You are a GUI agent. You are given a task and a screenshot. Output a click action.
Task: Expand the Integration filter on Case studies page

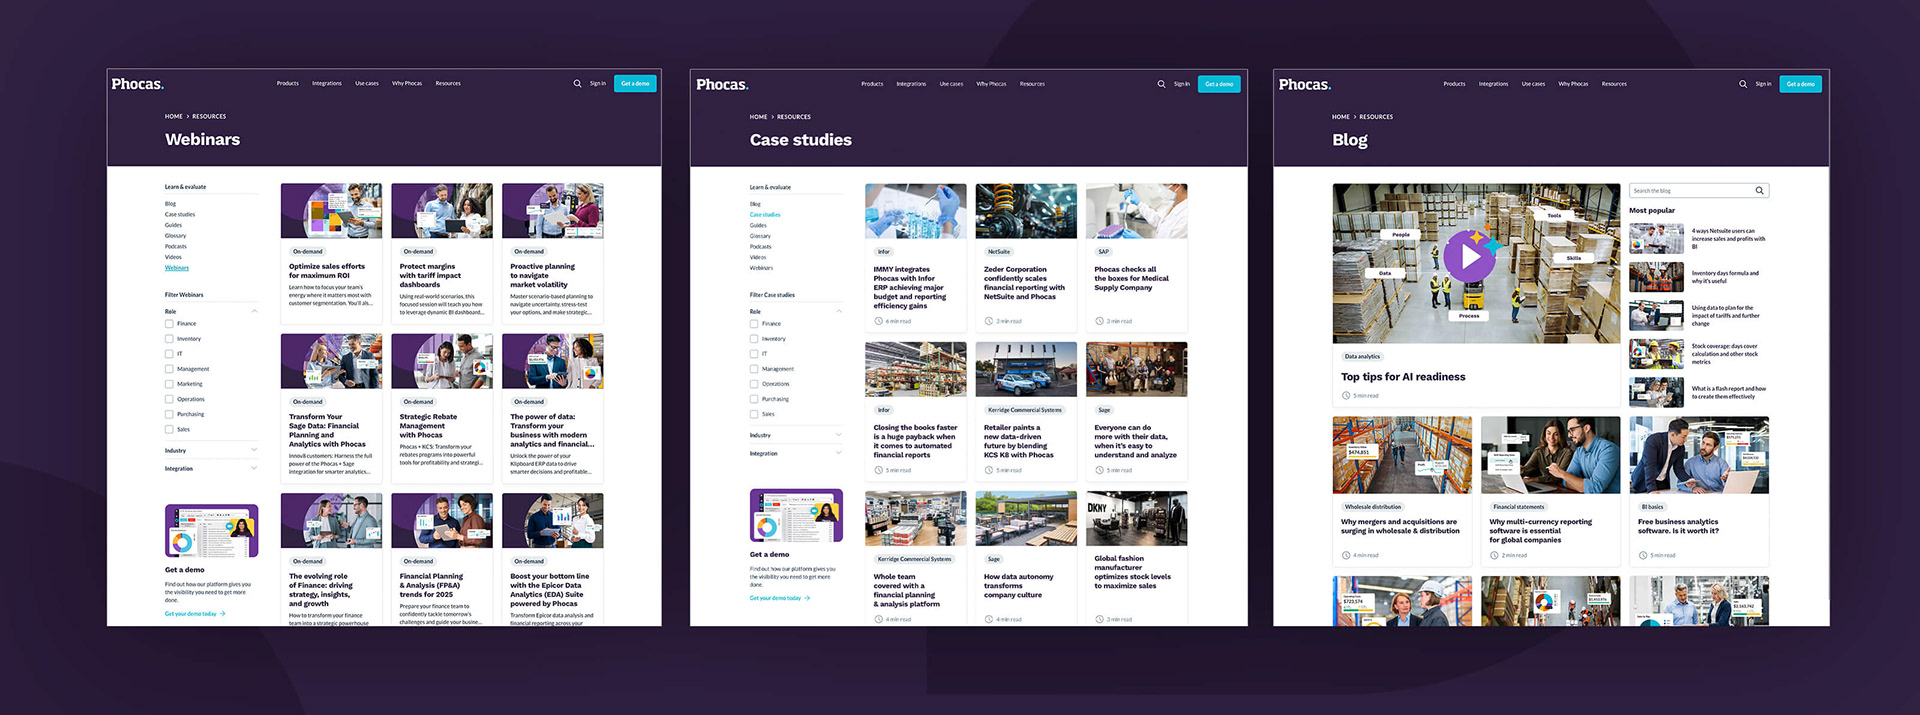(x=839, y=453)
